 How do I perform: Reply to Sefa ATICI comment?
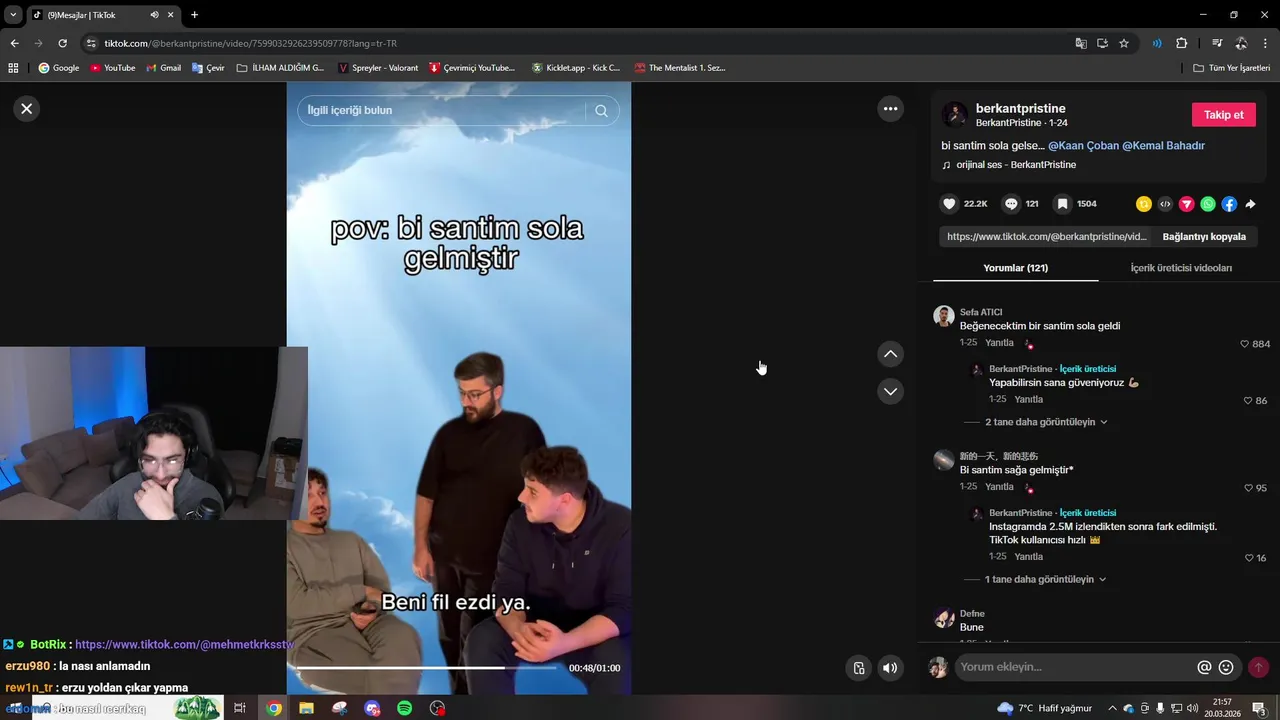[x=999, y=343]
